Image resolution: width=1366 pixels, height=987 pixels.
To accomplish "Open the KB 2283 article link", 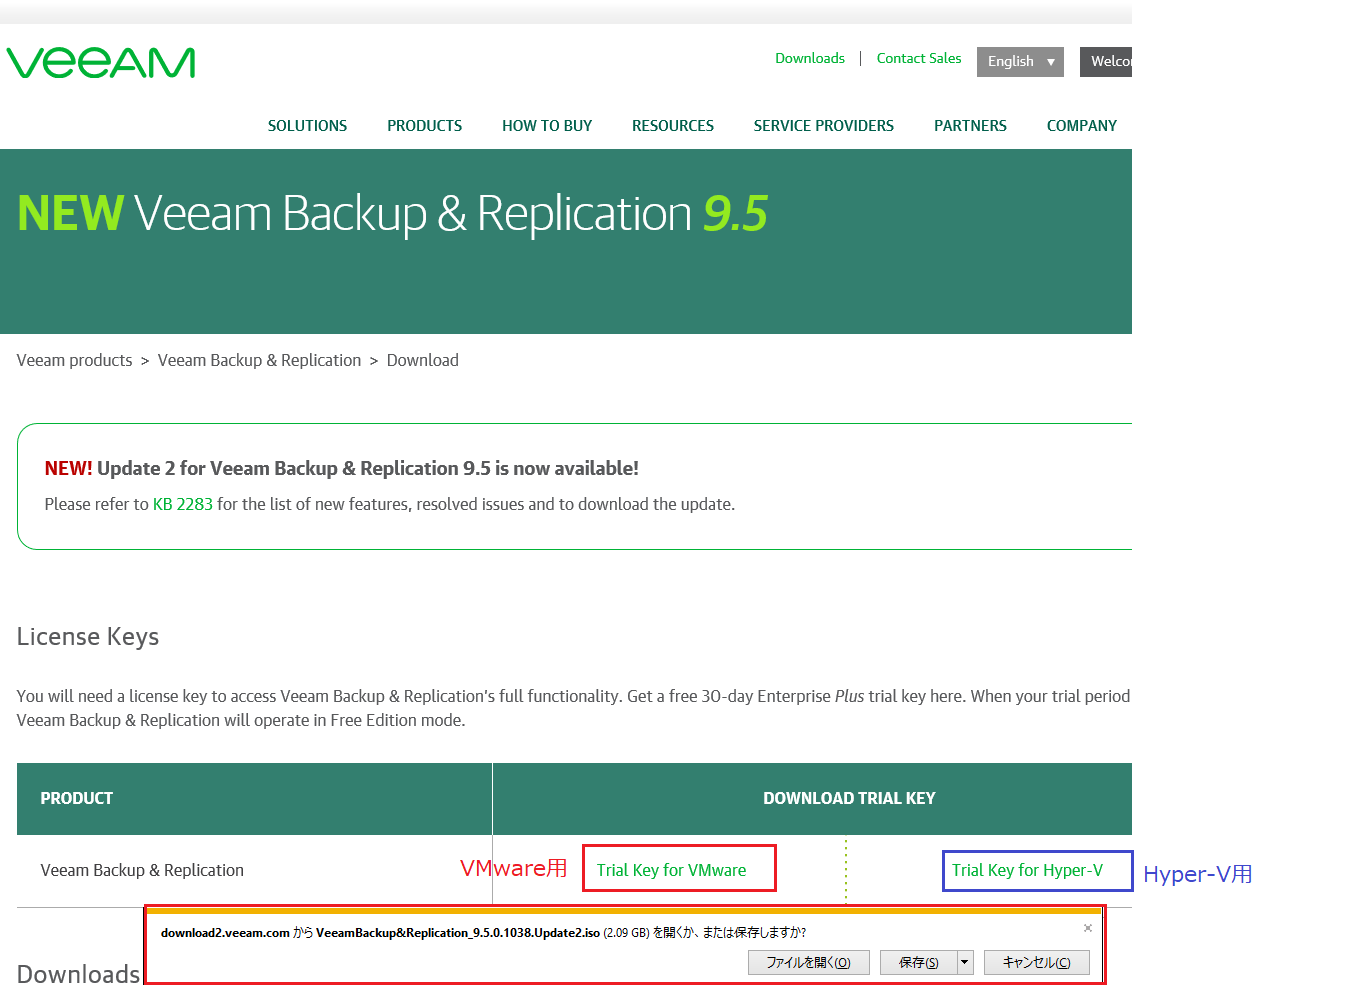I will 183,504.
